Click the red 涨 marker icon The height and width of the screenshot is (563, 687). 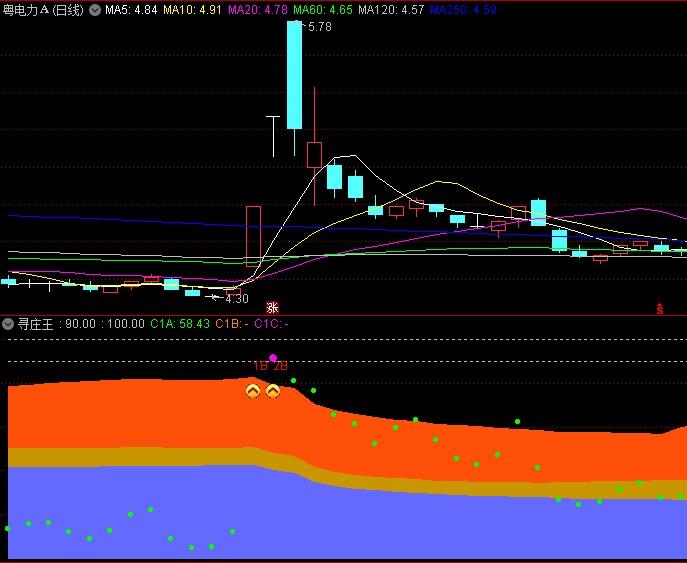click(x=272, y=308)
